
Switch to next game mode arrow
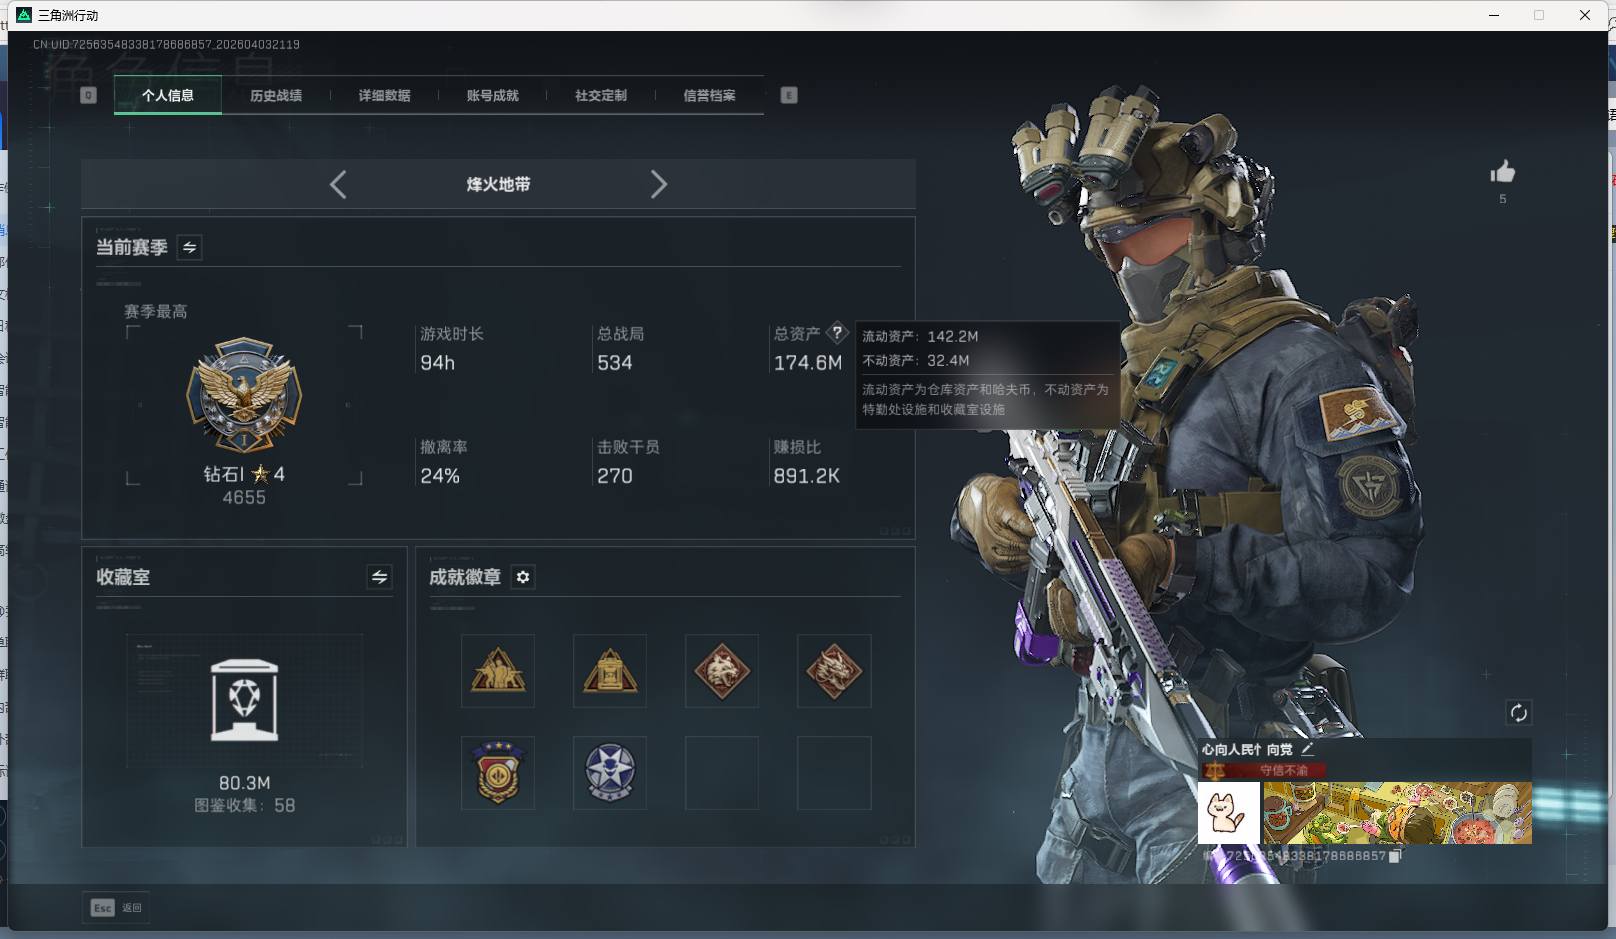[x=658, y=184]
